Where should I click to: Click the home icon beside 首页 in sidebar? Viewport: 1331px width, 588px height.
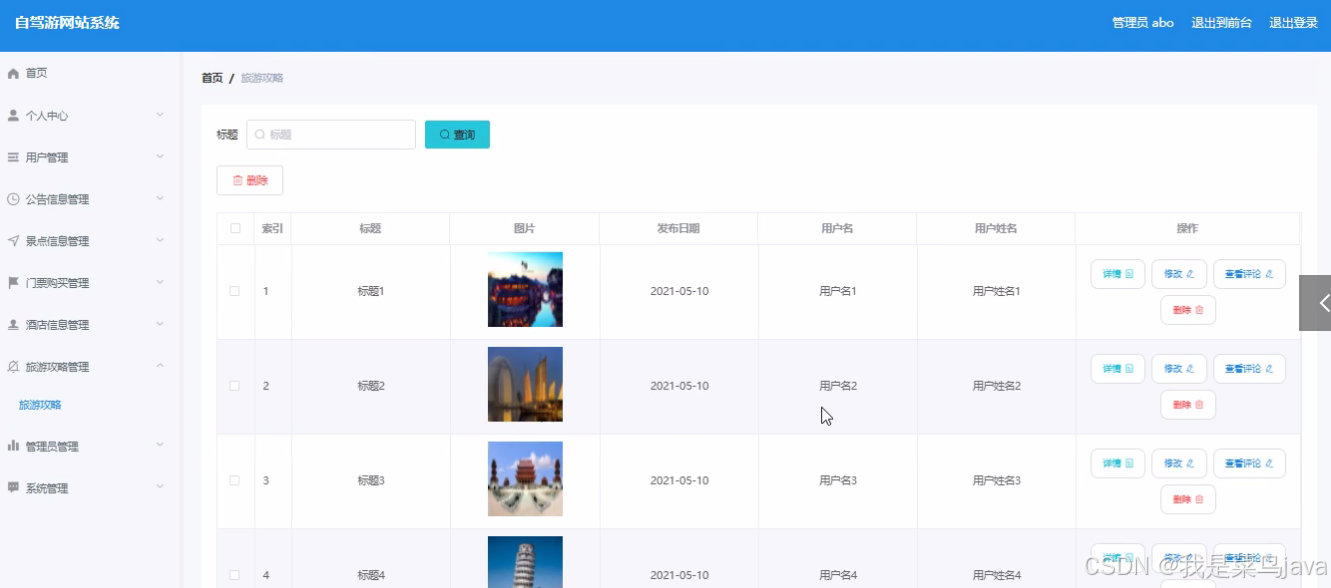(14, 74)
